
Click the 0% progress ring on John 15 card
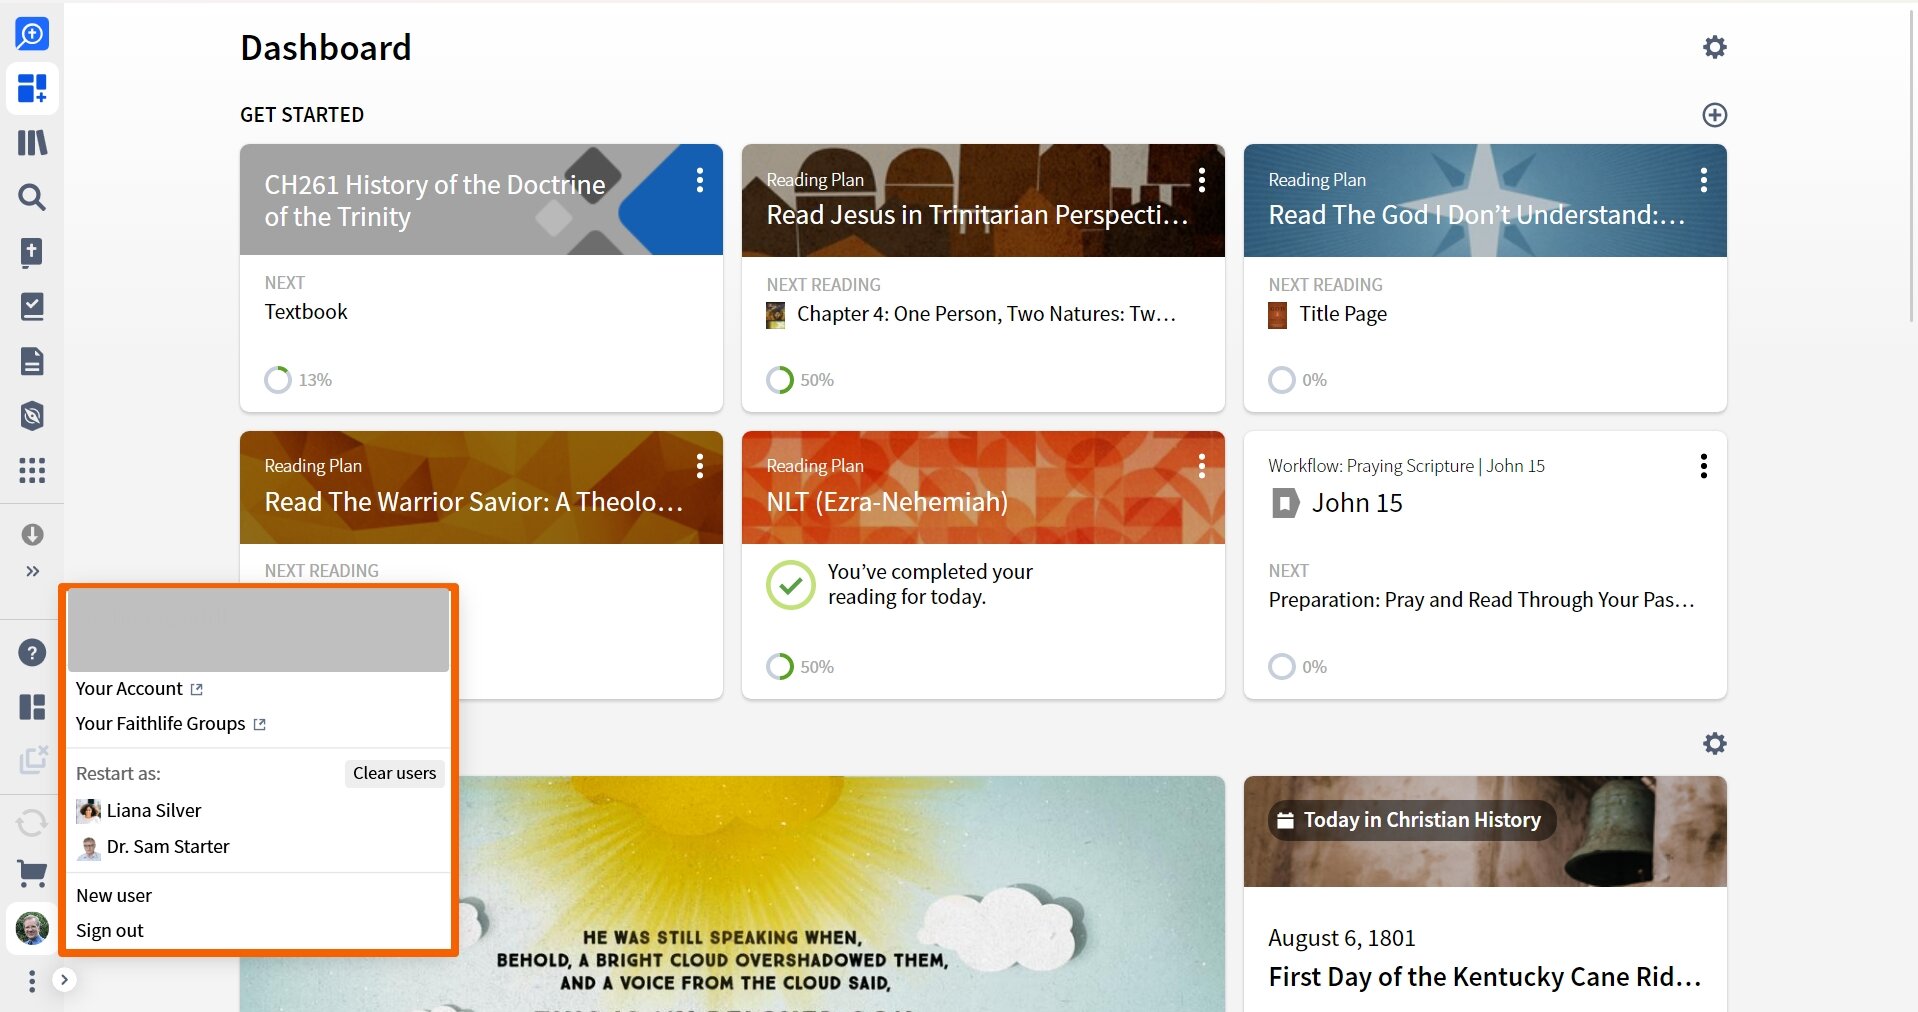tap(1282, 667)
